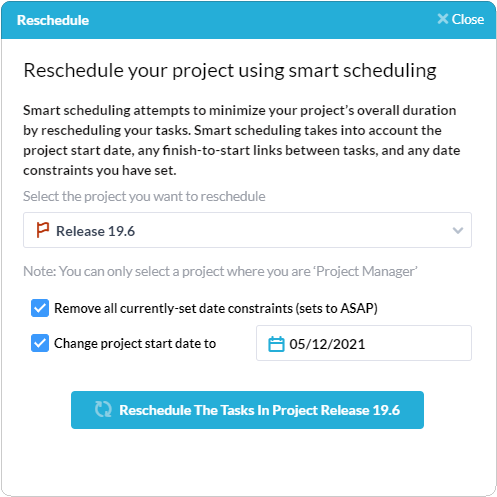Click the smart scheduling heading

230,71
